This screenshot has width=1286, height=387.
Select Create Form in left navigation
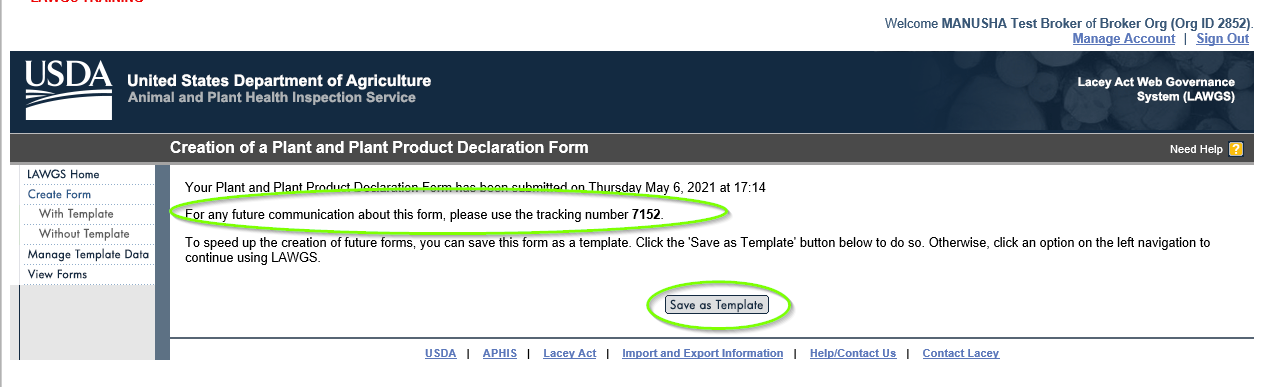(59, 194)
